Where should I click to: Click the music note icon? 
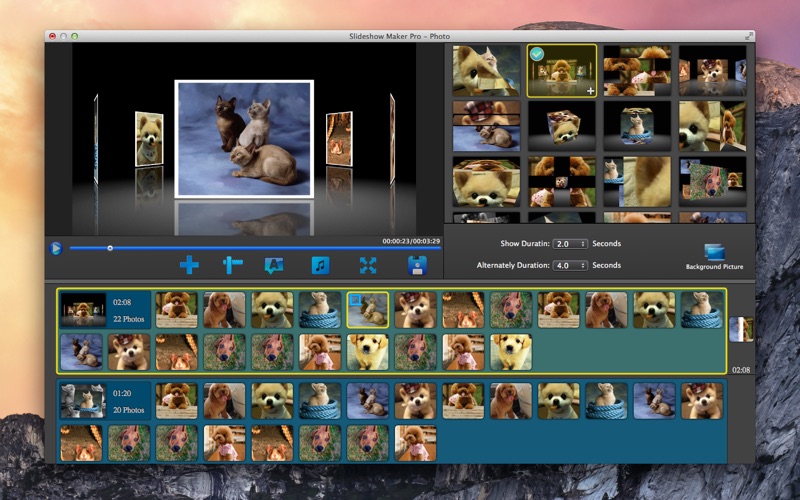pyautogui.click(x=320, y=265)
